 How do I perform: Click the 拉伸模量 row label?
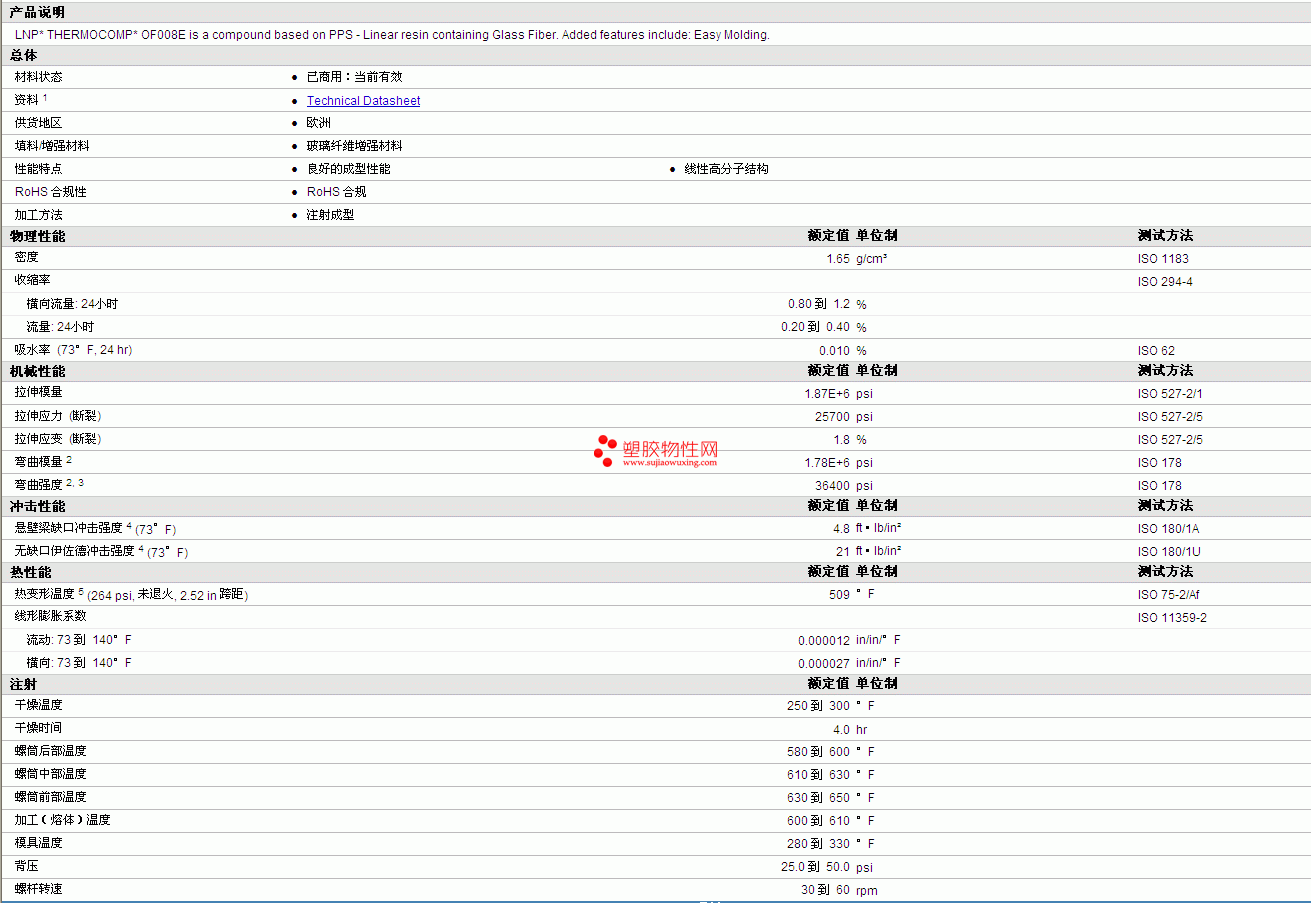point(38,392)
